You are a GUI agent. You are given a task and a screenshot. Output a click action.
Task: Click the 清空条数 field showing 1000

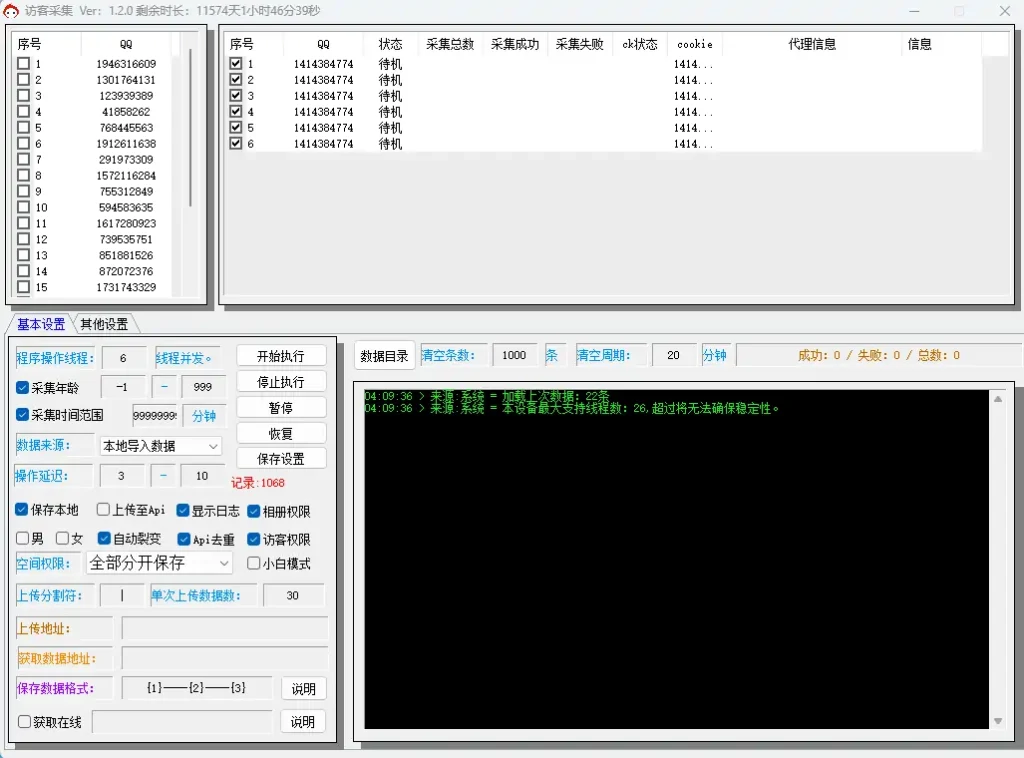[x=514, y=355]
